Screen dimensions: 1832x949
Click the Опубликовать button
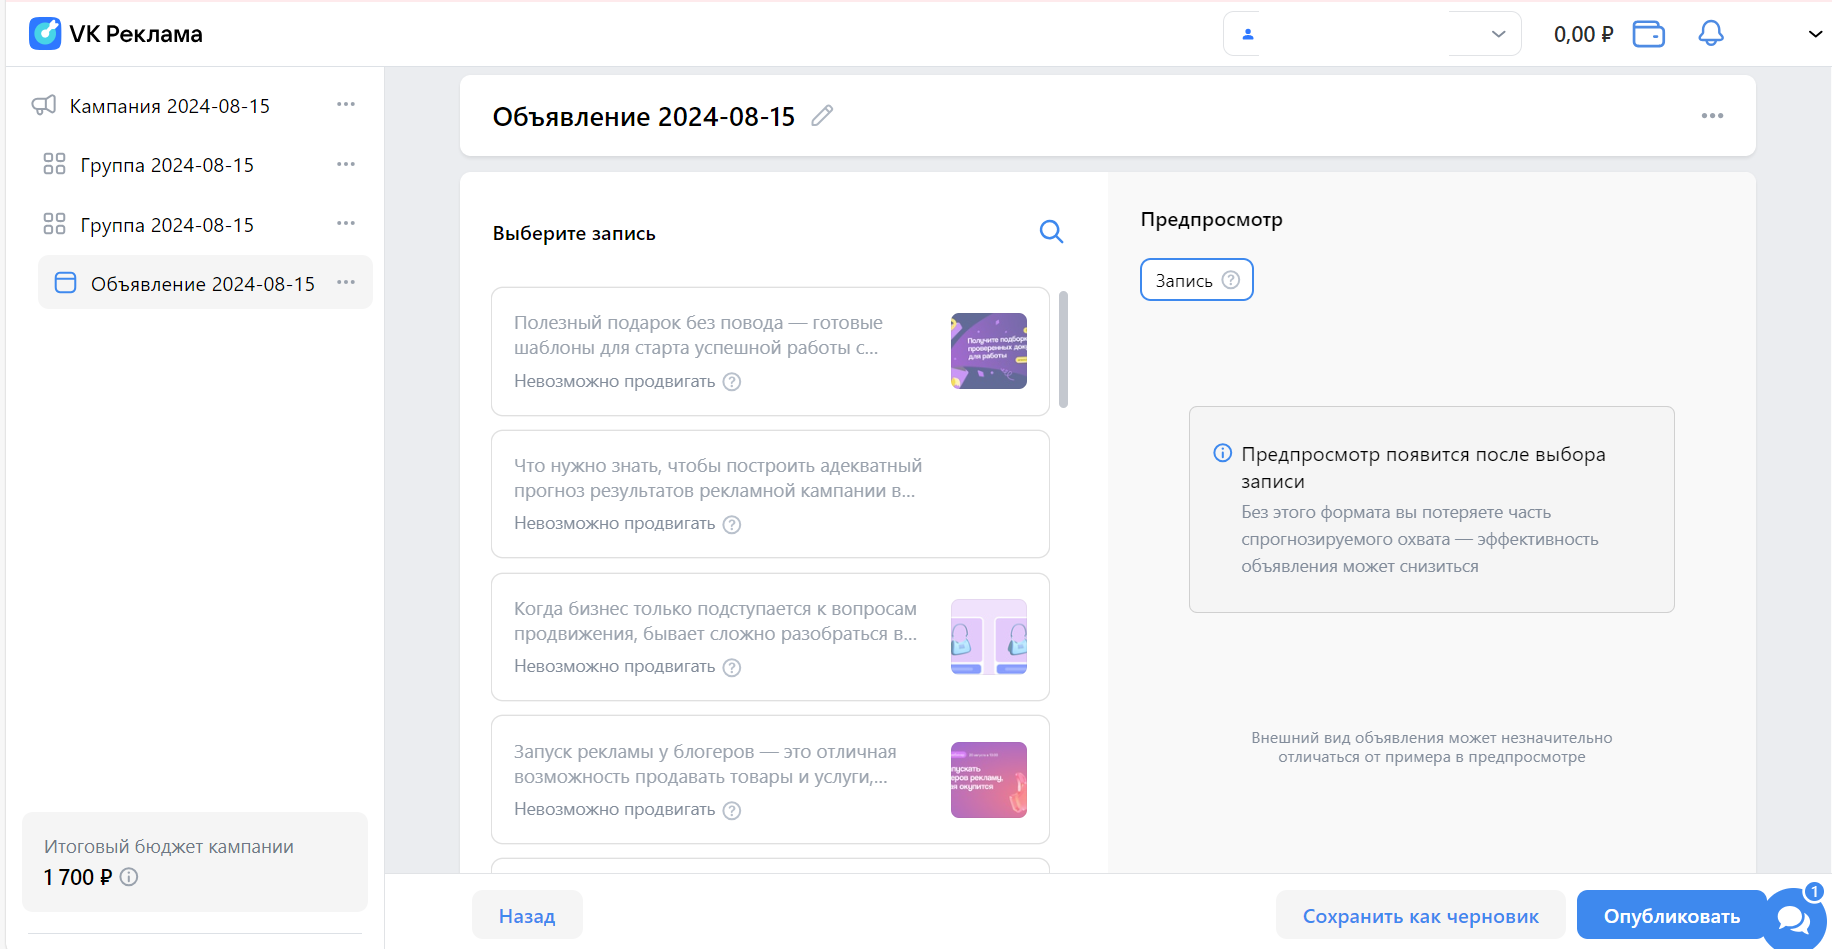(x=1672, y=915)
